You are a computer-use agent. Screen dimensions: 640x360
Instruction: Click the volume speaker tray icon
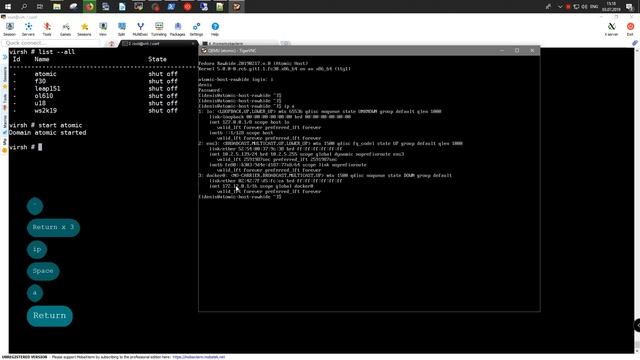pos(584,7)
